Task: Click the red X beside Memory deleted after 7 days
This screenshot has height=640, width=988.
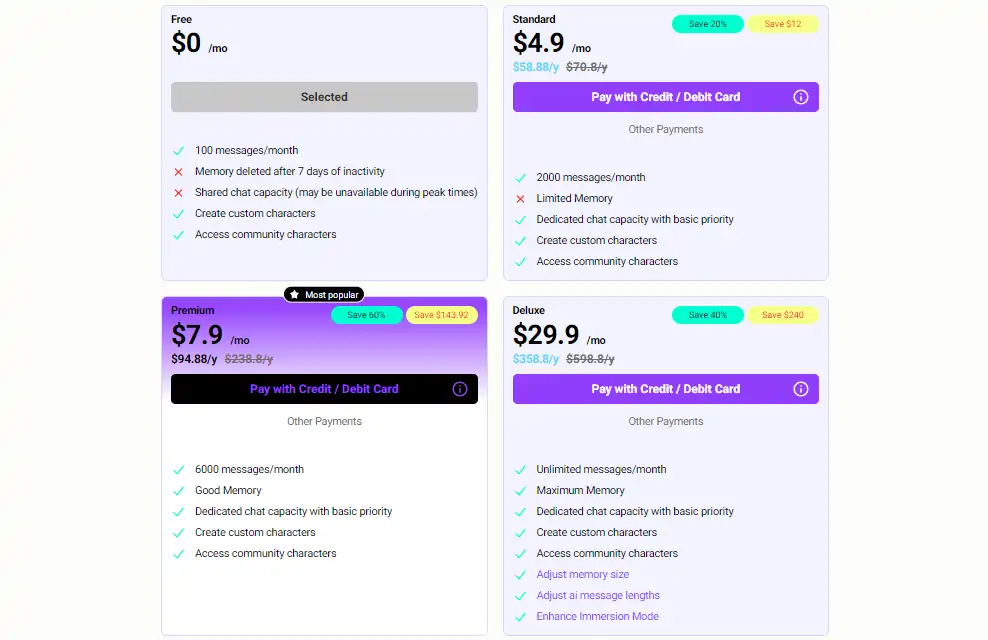Action: tap(179, 171)
